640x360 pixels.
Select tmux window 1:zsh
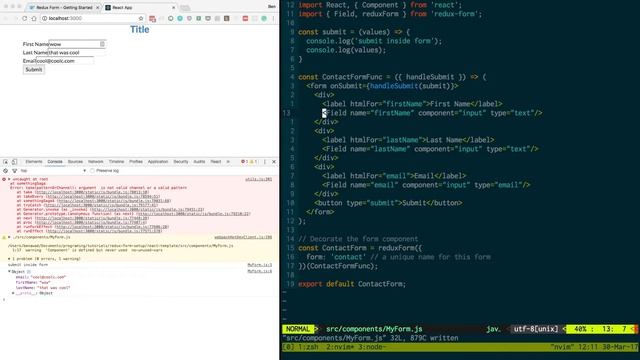point(307,347)
